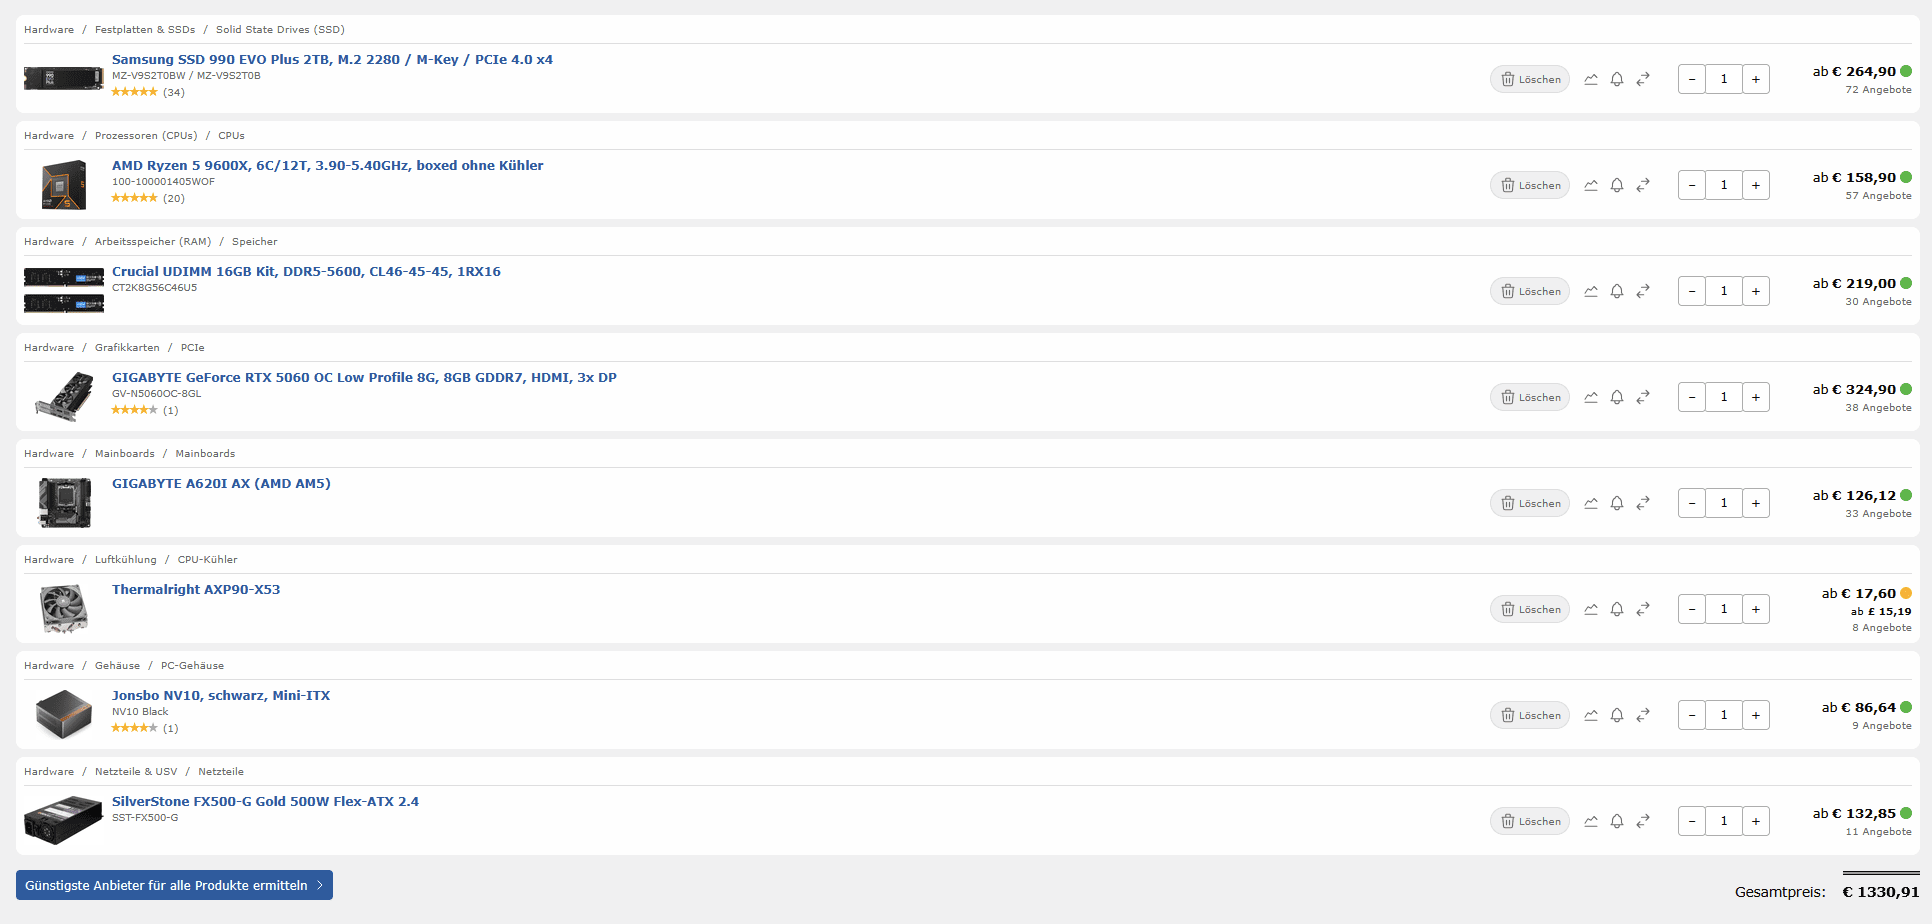Click quantity field for Samsung SSD 990
Viewport: 1932px width, 924px height.
(x=1724, y=79)
